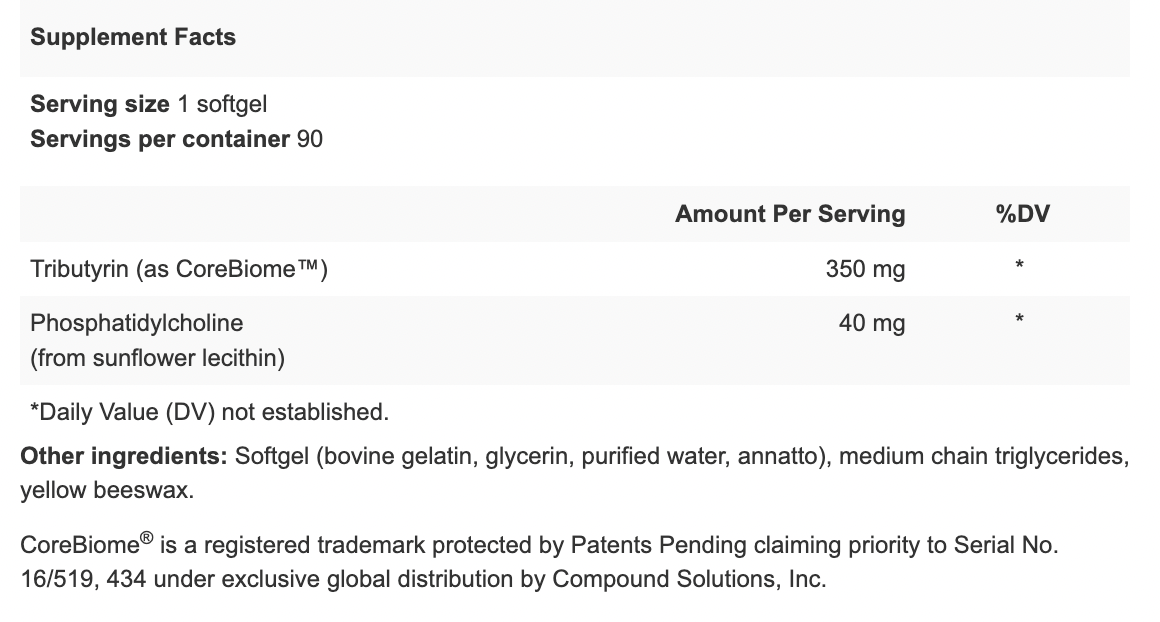Click the Amount Per Serving column header
This screenshot has height=622, width=1160.
789,214
